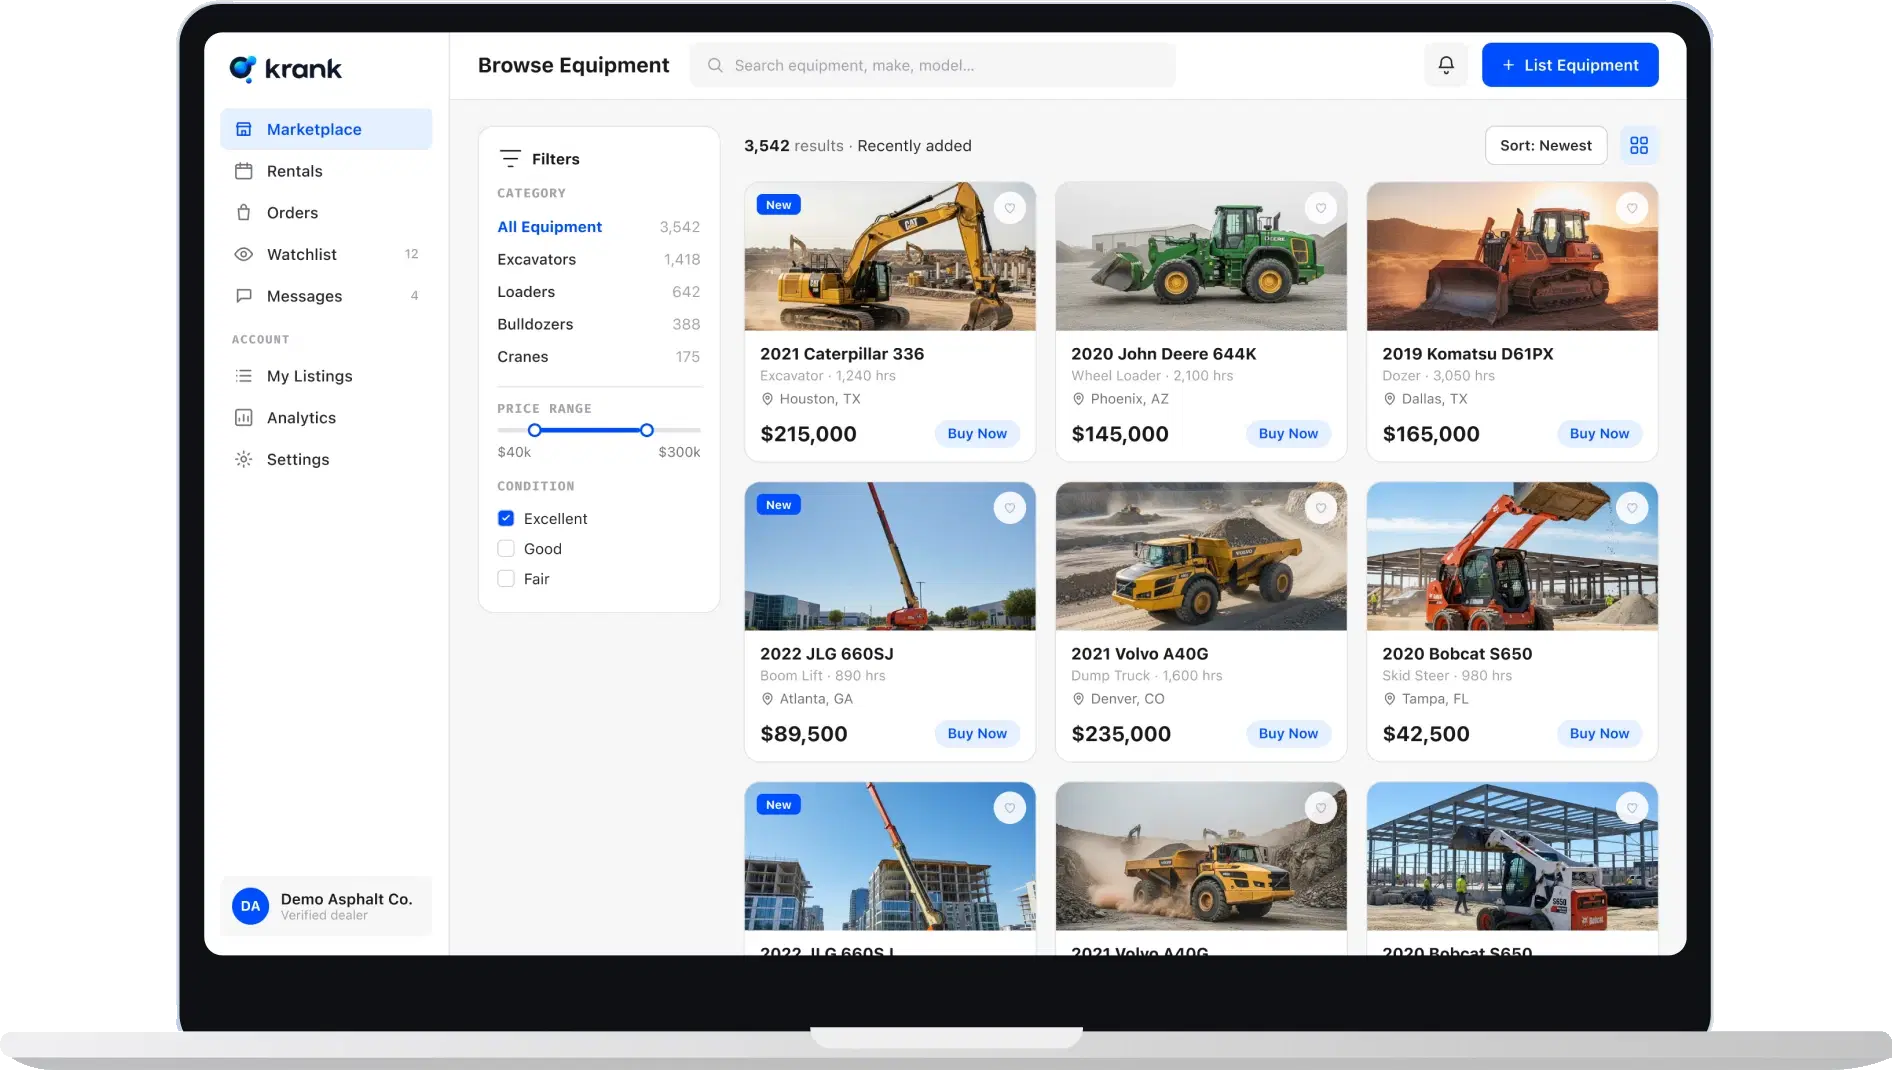Filter by Excavators category

(599, 260)
